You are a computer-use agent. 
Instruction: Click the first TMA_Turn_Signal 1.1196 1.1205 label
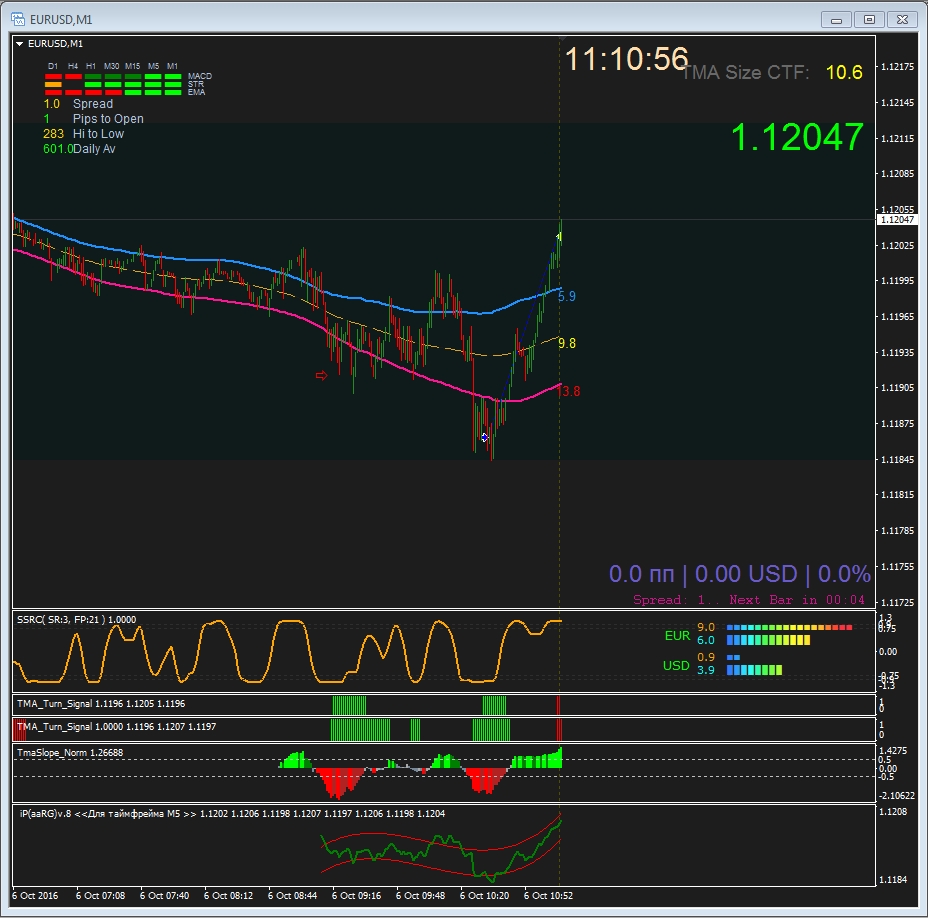point(101,704)
